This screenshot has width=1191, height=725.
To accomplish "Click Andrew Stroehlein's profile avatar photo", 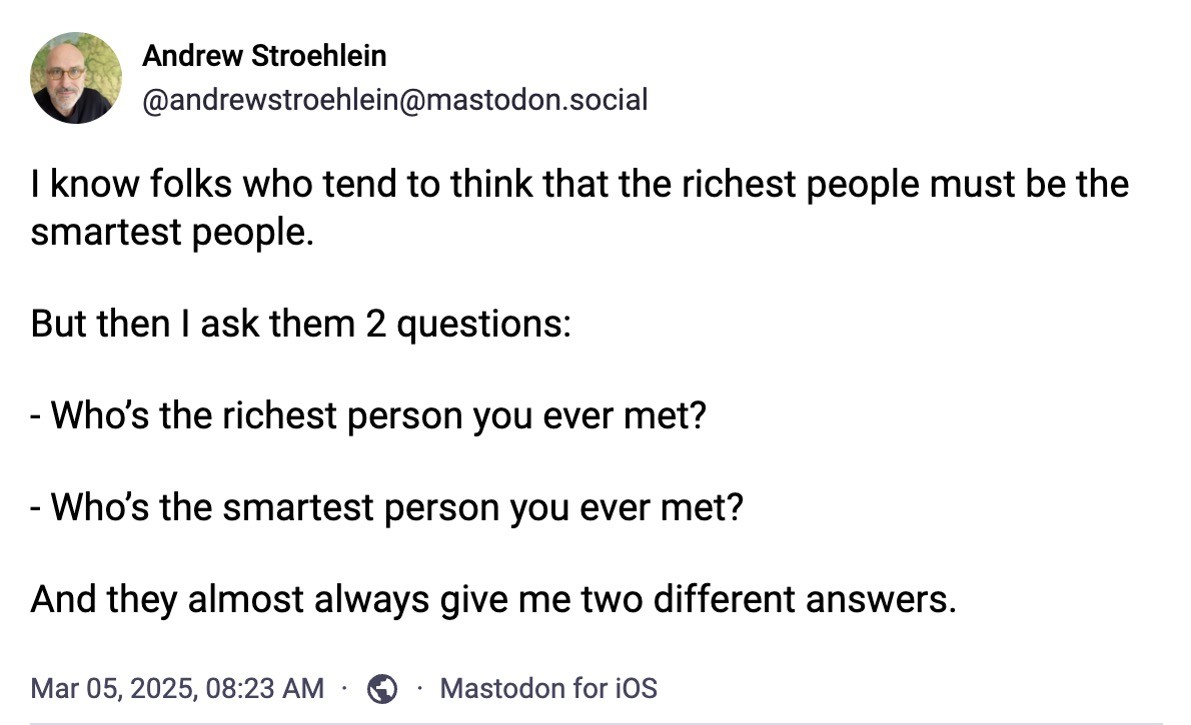I will click(x=76, y=78).
